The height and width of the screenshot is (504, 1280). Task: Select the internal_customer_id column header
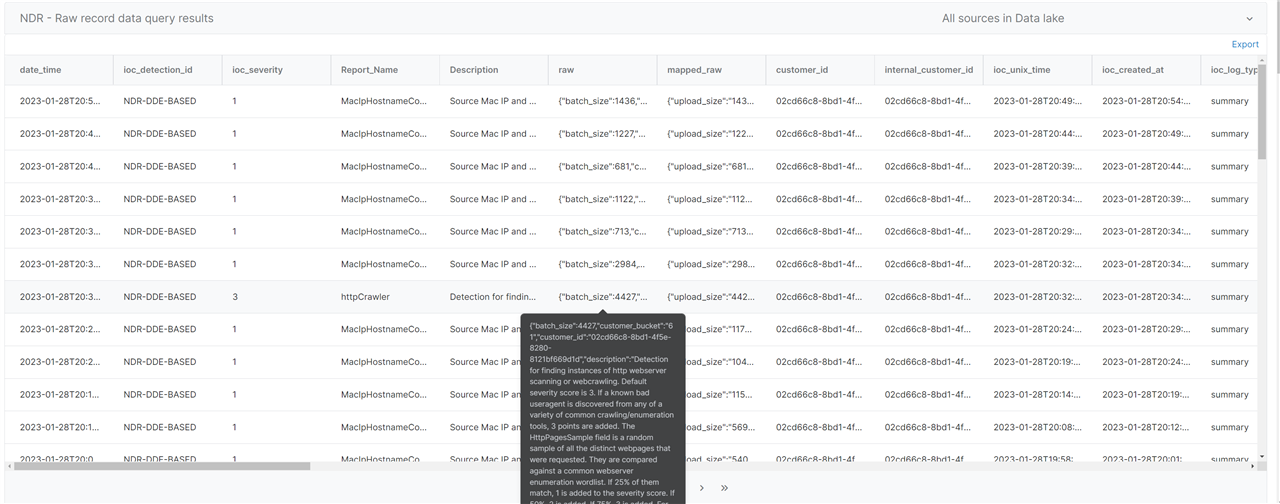(929, 70)
